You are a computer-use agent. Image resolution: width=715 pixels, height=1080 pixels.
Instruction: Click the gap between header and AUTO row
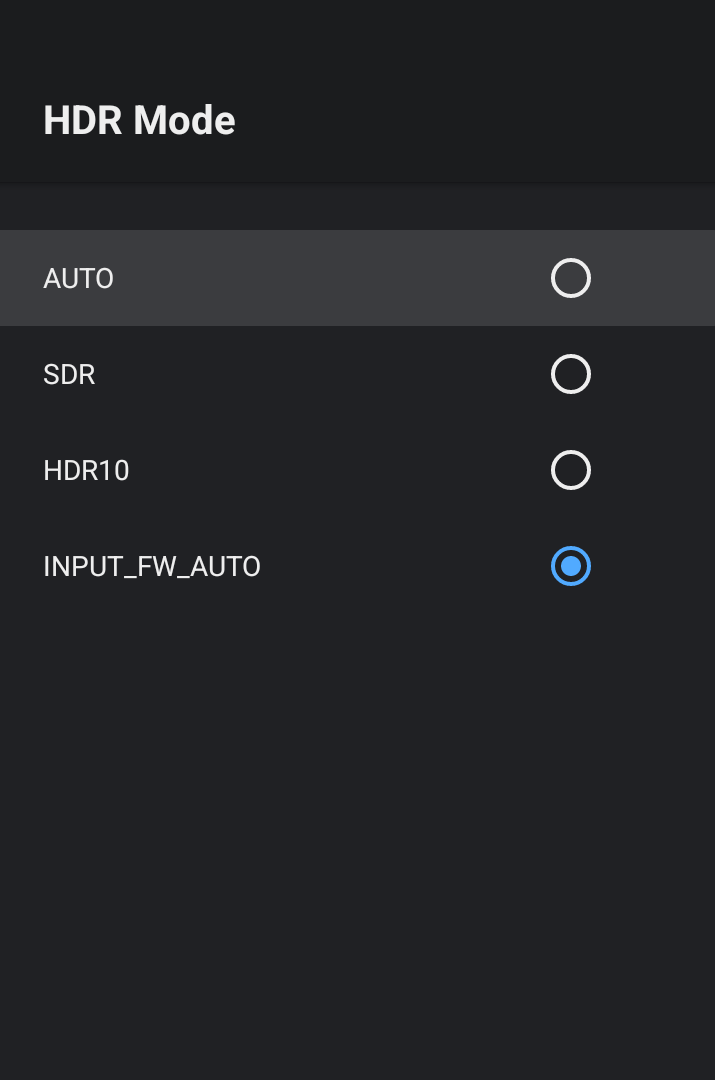[357, 207]
